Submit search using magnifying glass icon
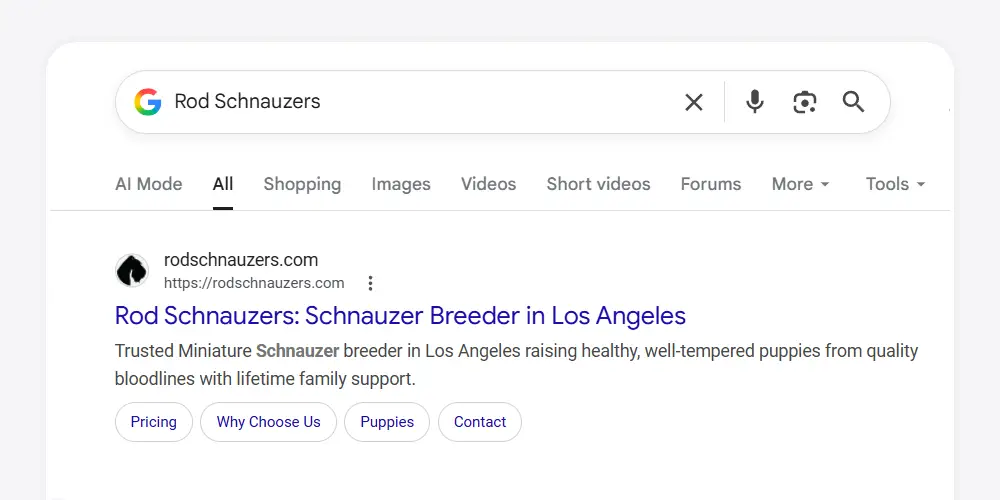 tap(853, 102)
